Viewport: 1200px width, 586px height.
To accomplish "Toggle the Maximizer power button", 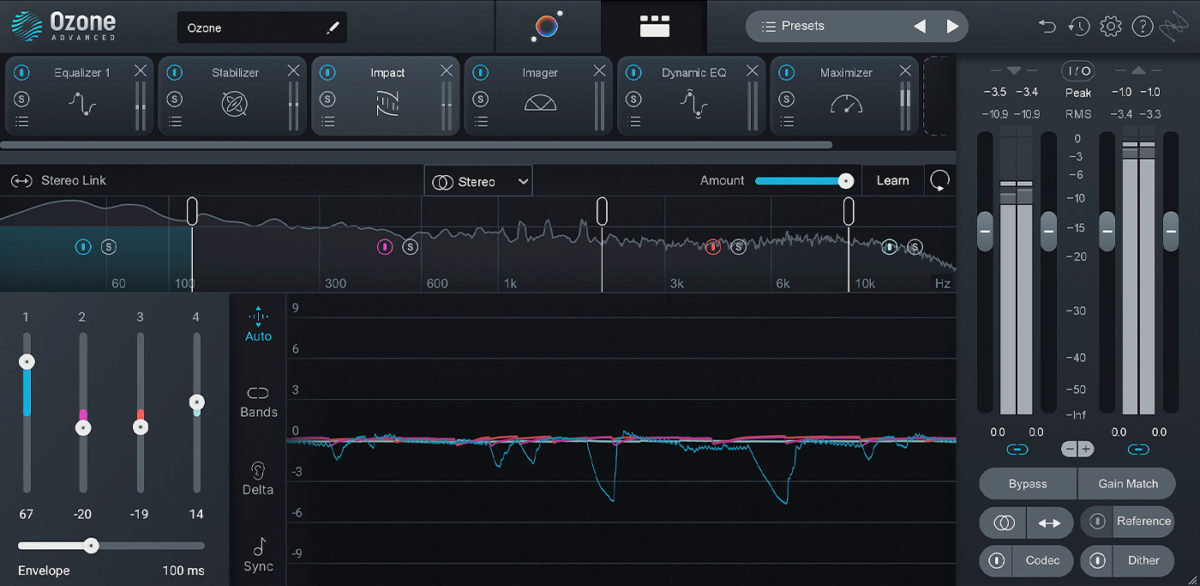I will (786, 73).
